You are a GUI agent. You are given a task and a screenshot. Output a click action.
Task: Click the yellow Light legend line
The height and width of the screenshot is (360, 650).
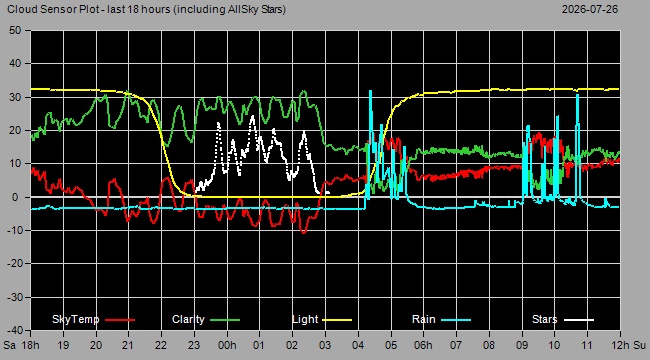[x=337, y=320]
